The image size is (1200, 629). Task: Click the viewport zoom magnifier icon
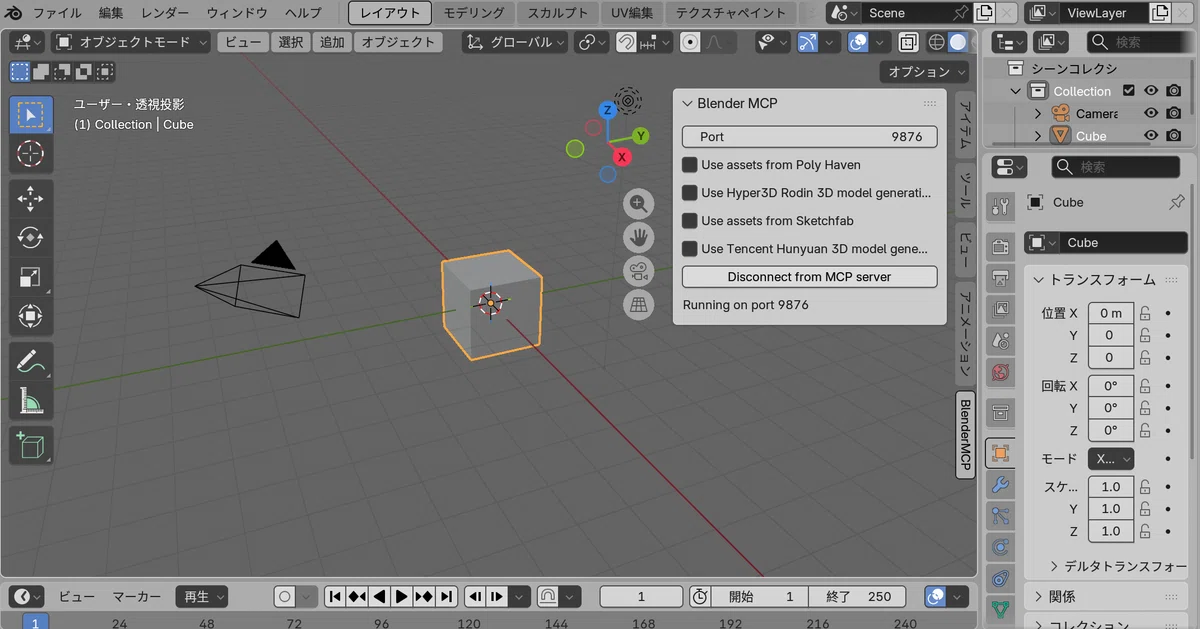tap(639, 204)
